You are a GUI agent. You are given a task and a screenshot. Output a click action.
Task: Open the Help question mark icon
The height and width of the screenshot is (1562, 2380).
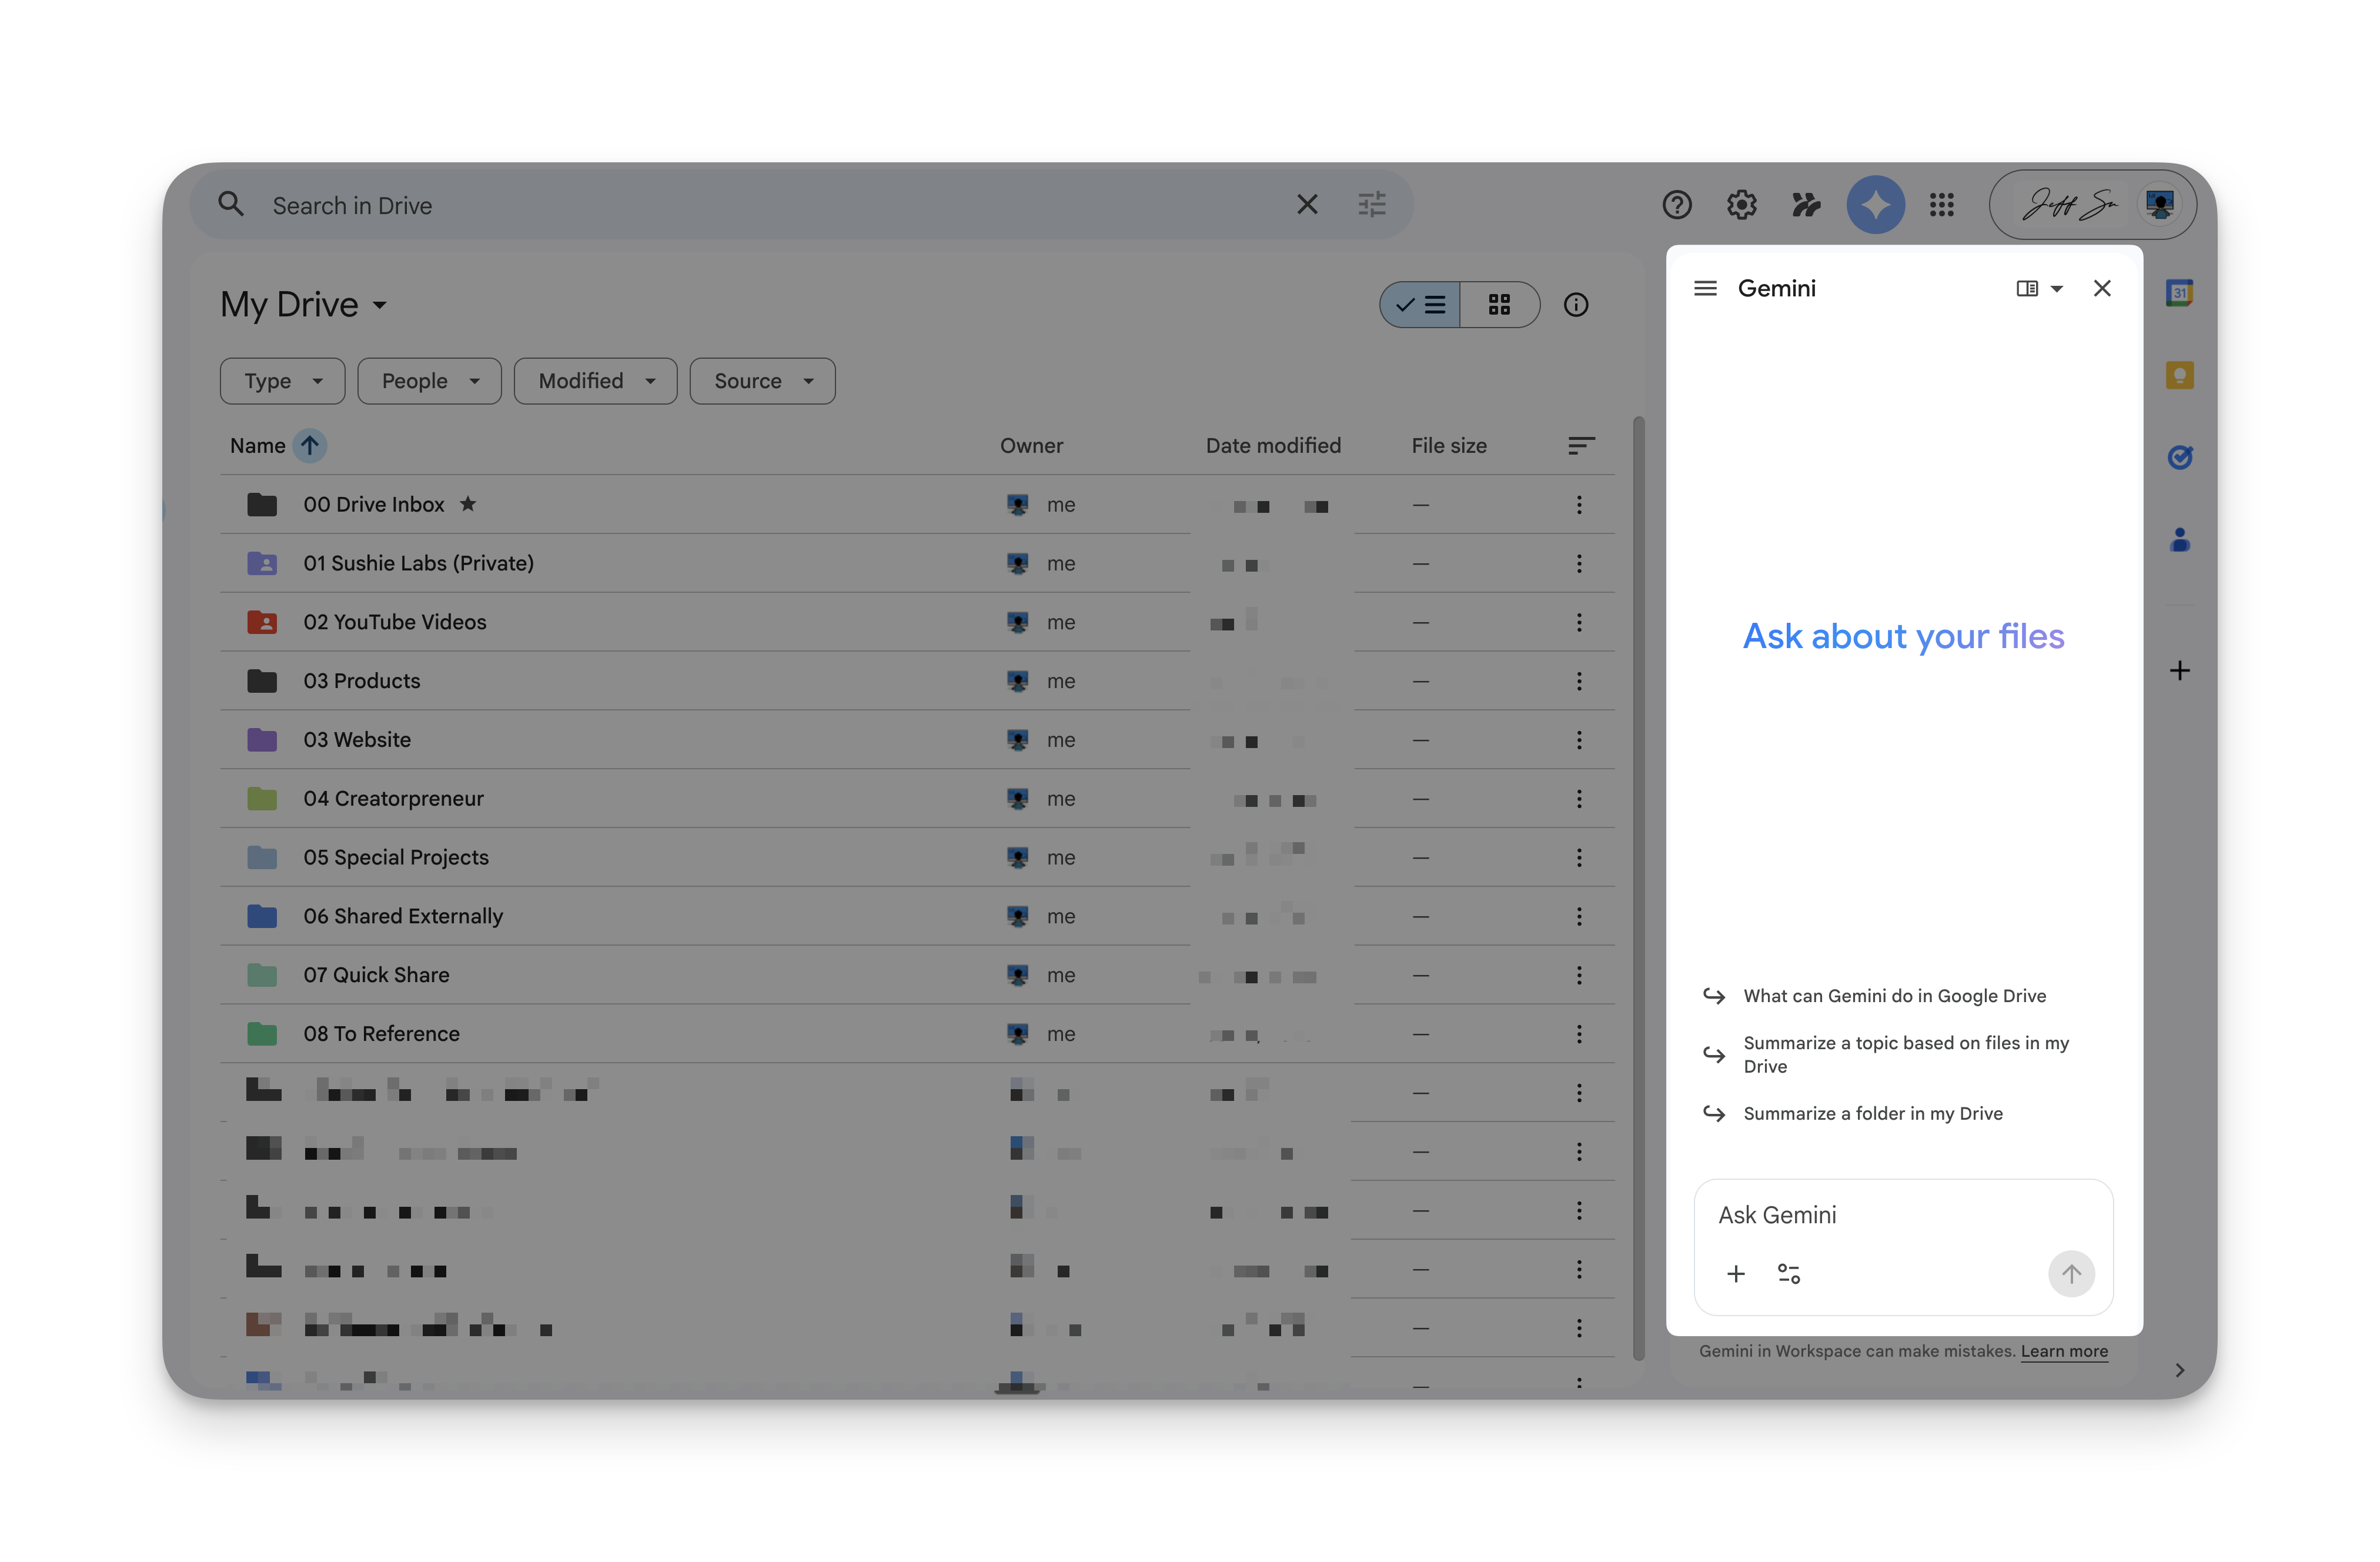[x=1677, y=205]
